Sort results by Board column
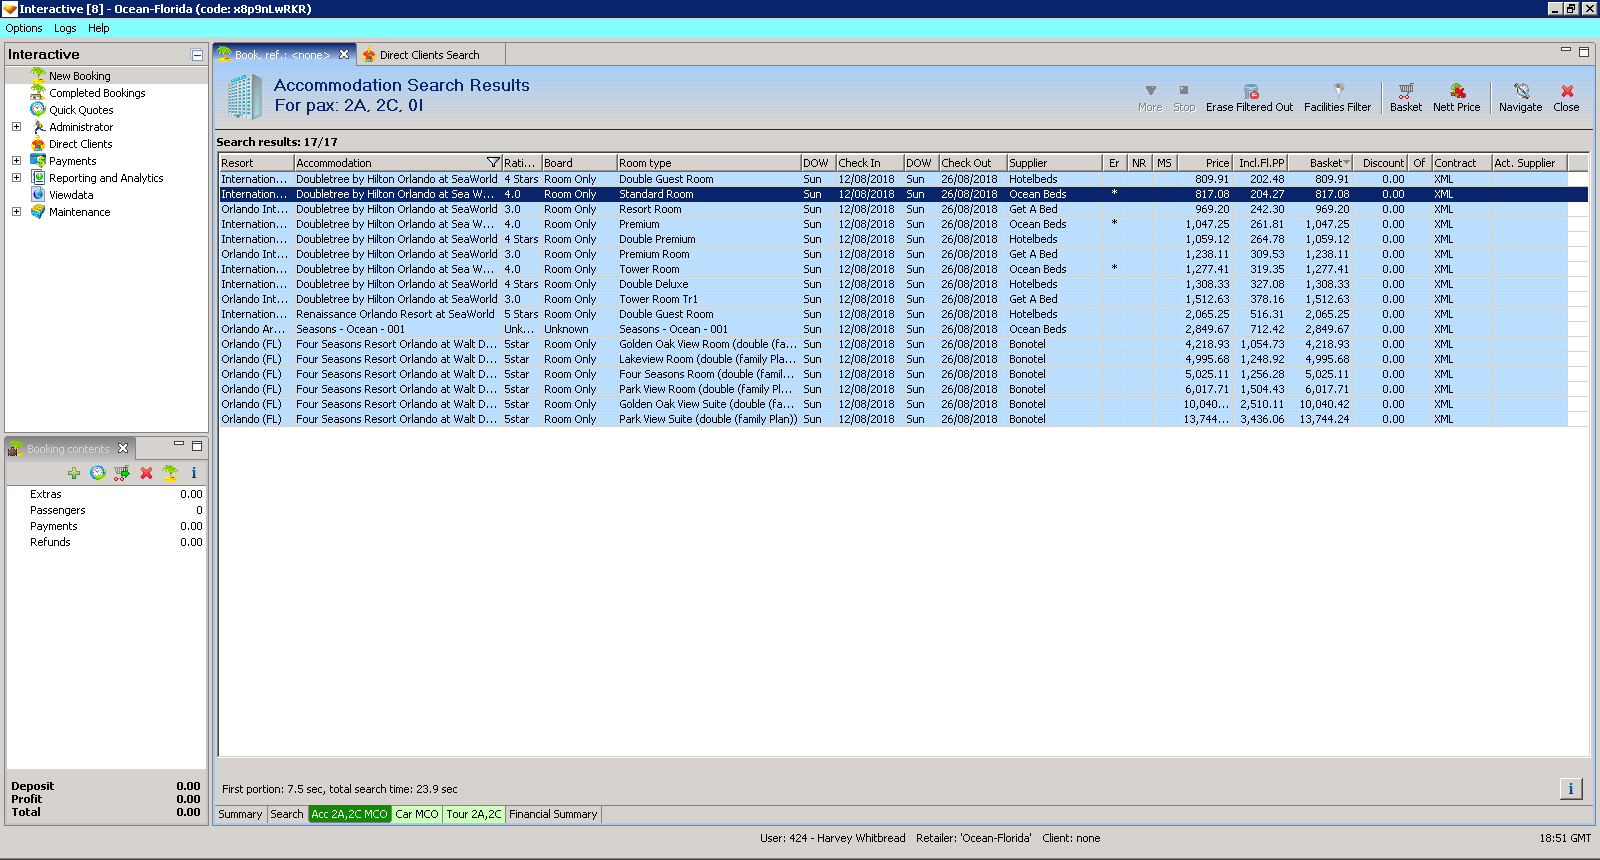The height and width of the screenshot is (860, 1600). (x=579, y=163)
